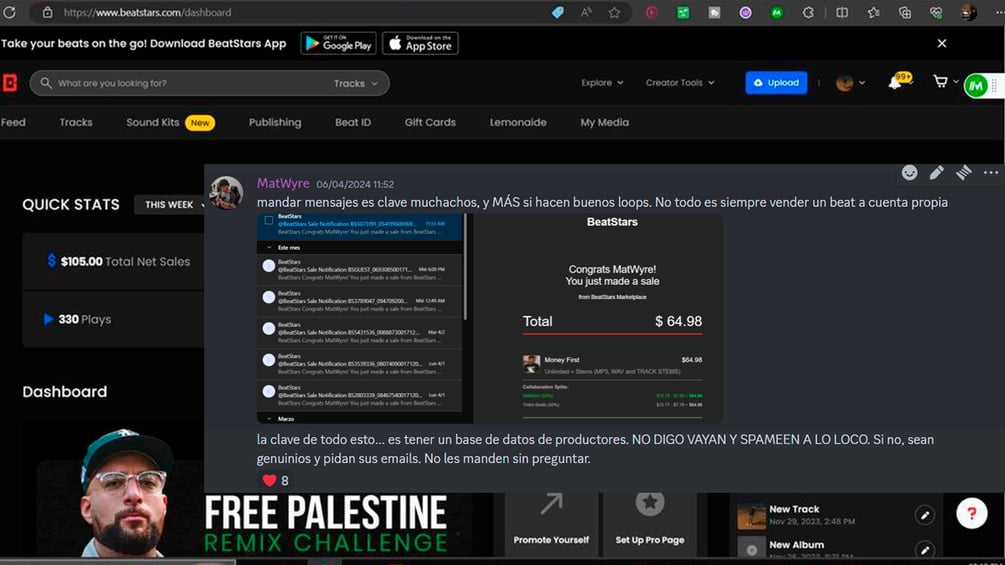This screenshot has width=1005, height=565.
Task: Open the Publishing tab
Action: pyautogui.click(x=275, y=122)
